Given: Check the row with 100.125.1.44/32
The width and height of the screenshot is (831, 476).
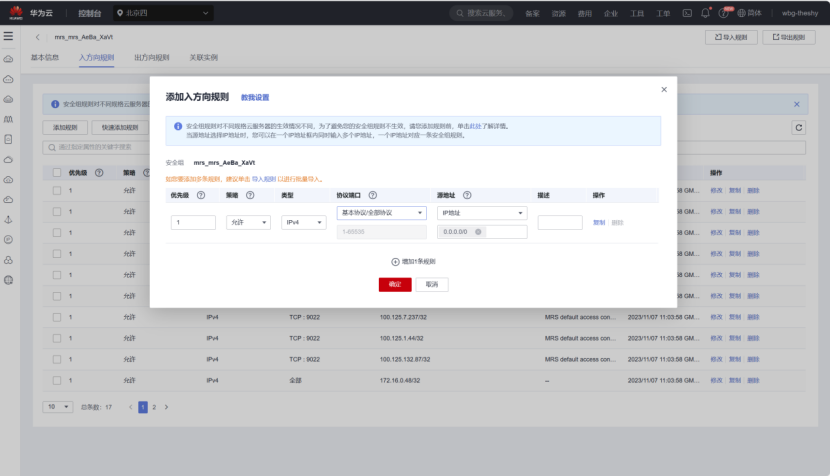Looking at the screenshot, I should click(x=57, y=338).
